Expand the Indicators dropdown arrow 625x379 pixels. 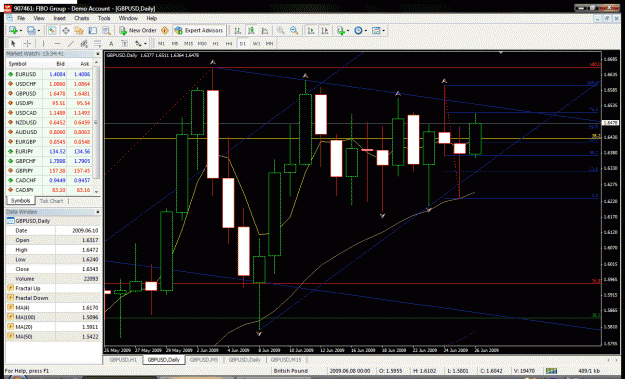[348, 31]
